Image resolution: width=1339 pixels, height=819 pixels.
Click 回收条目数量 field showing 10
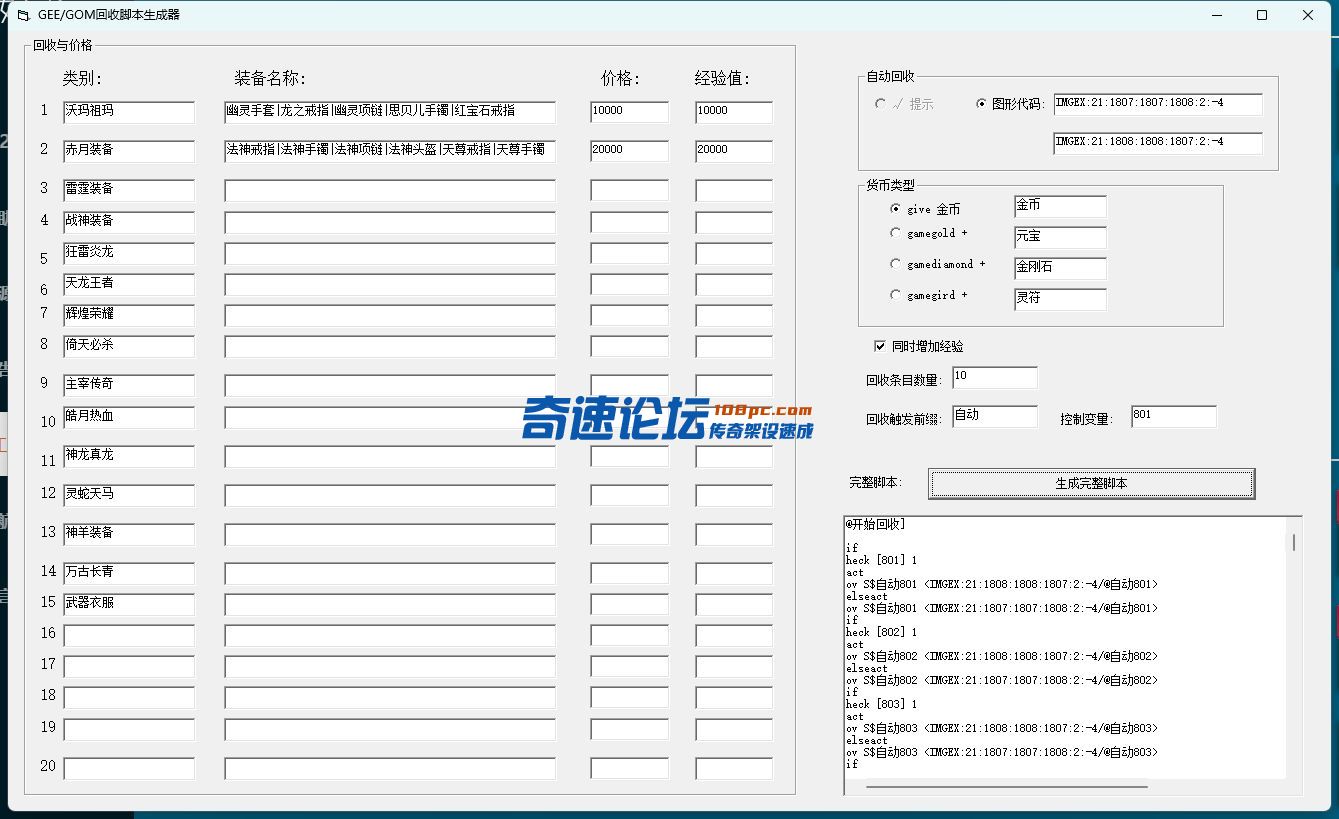pos(995,378)
